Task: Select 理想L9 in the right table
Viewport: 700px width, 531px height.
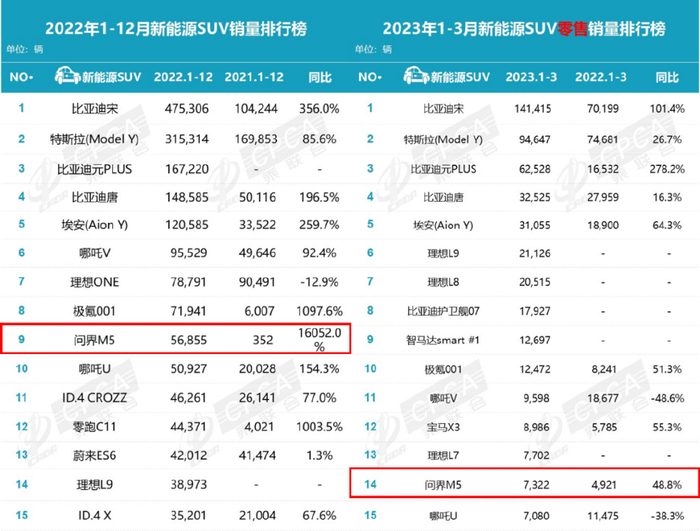Action: (443, 254)
